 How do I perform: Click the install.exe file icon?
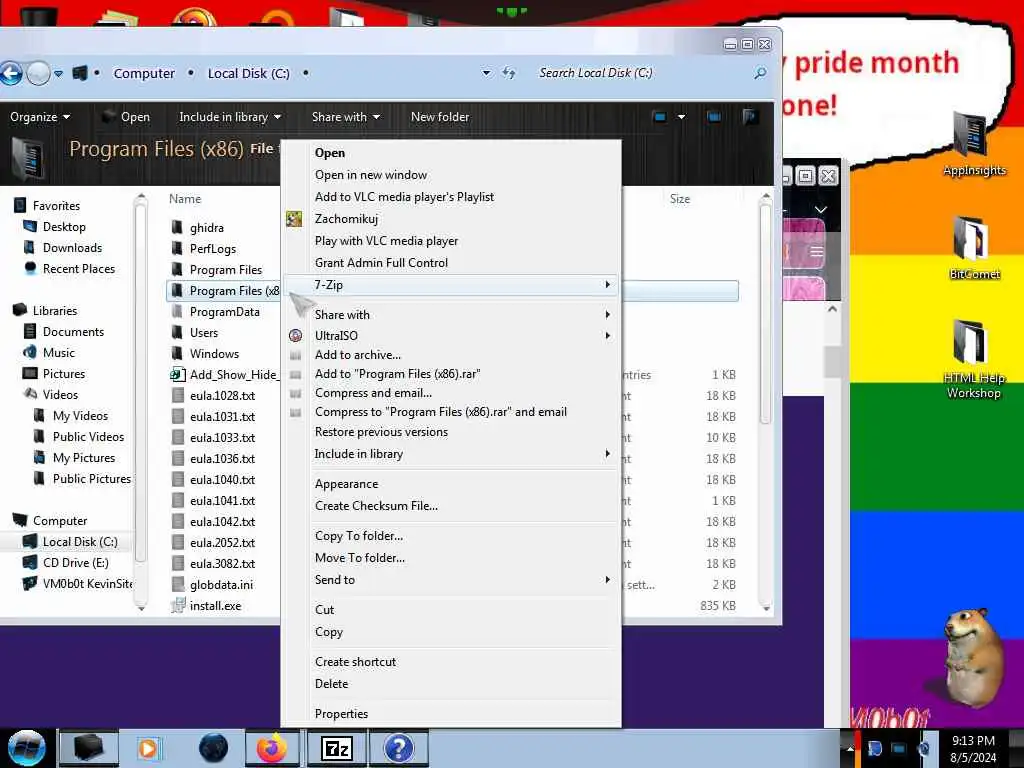tap(178, 605)
